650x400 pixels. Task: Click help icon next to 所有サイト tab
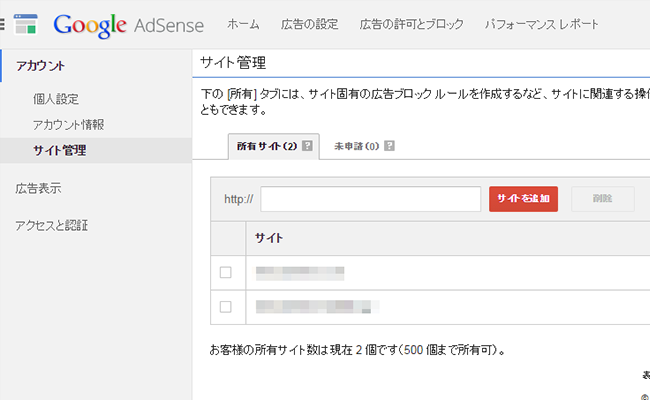pos(307,146)
